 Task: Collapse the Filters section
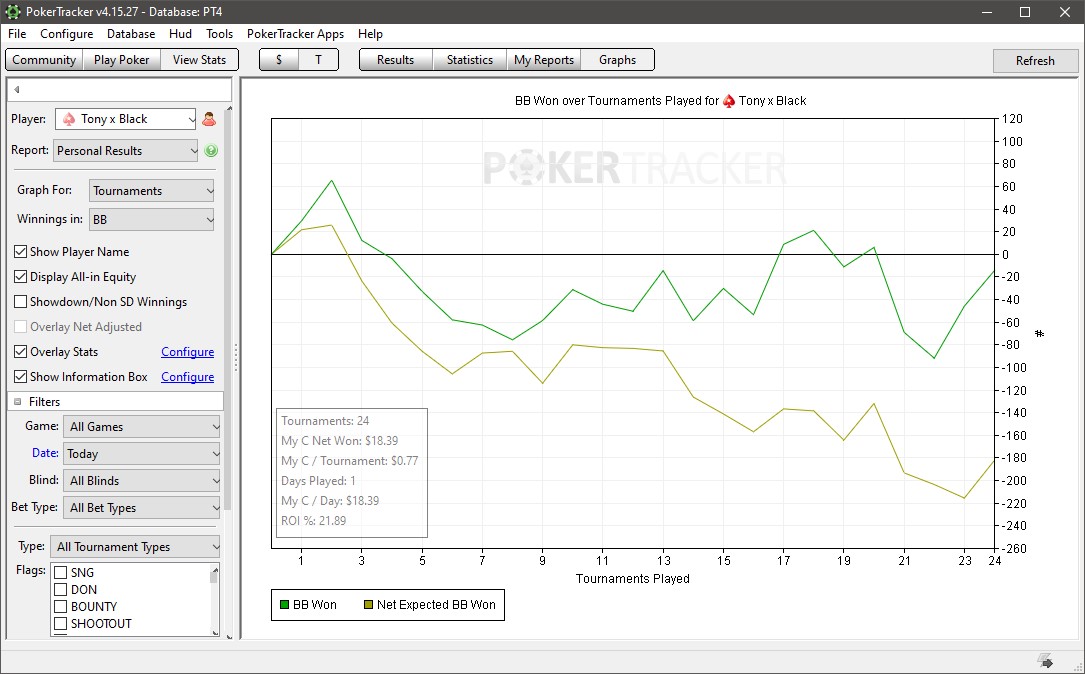[18, 402]
